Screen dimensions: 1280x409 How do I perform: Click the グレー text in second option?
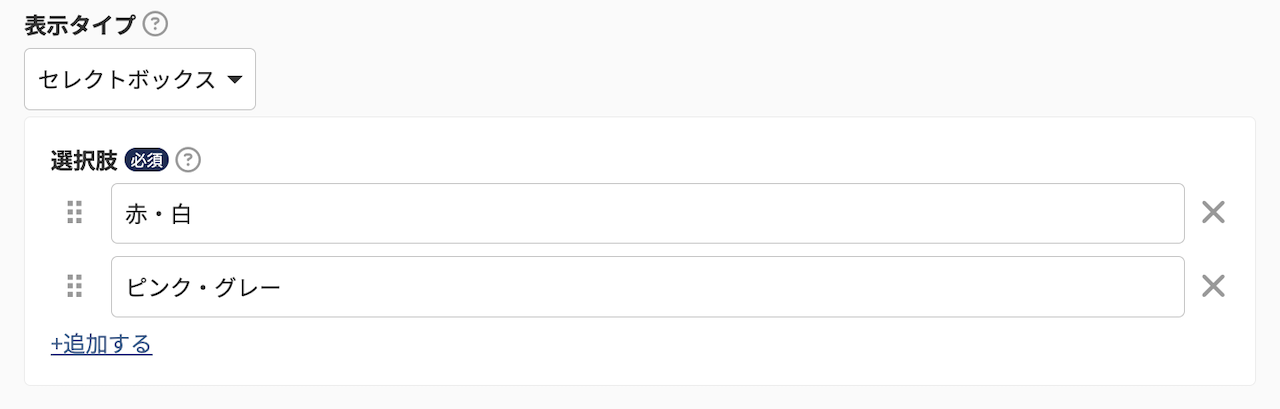[x=247, y=287]
